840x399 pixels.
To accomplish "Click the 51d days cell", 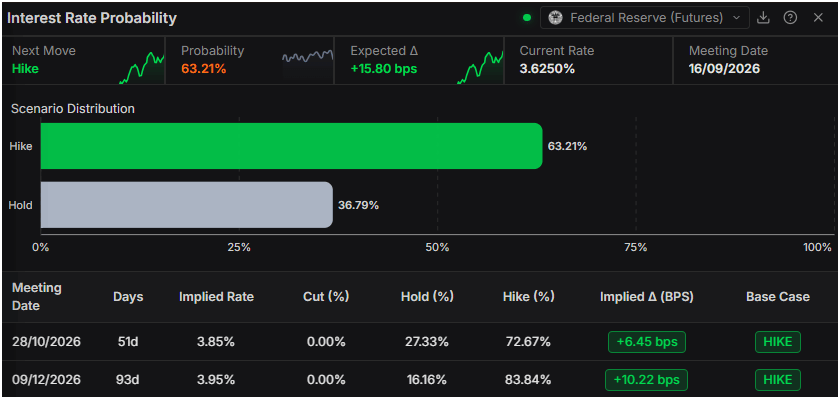I will click(x=127, y=342).
